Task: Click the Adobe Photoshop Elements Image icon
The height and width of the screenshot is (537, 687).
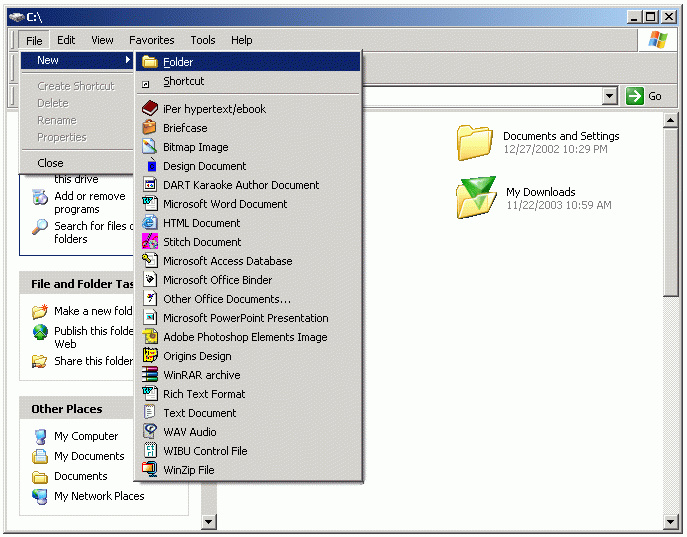Action: pyautogui.click(x=150, y=337)
